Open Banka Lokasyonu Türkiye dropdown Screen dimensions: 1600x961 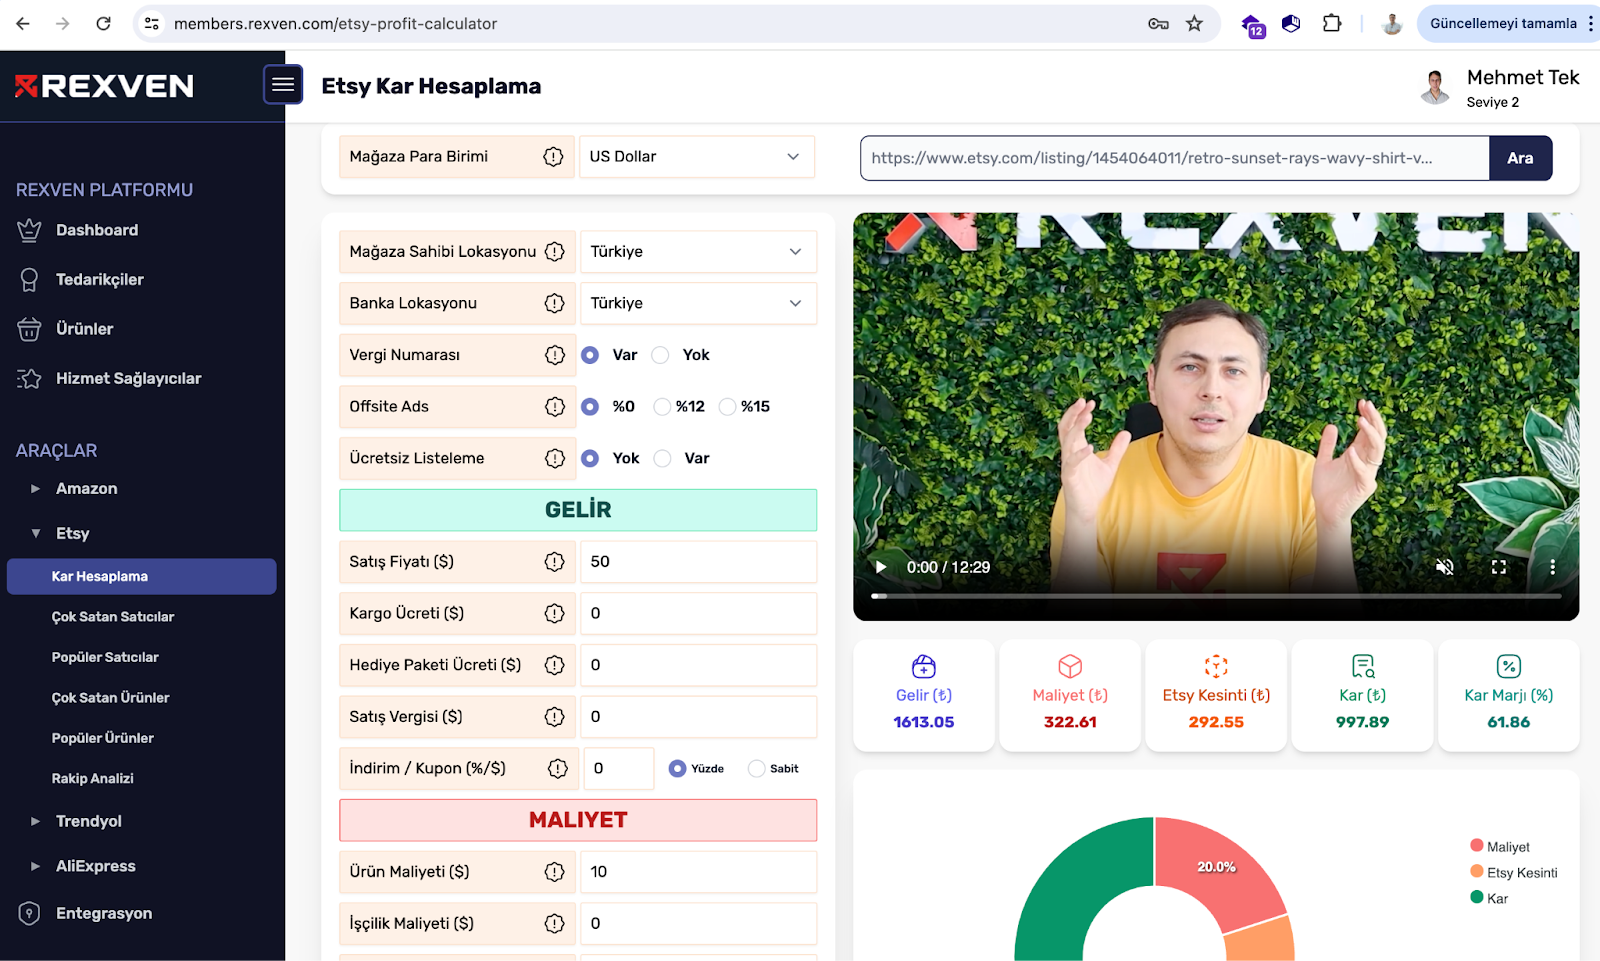698,303
